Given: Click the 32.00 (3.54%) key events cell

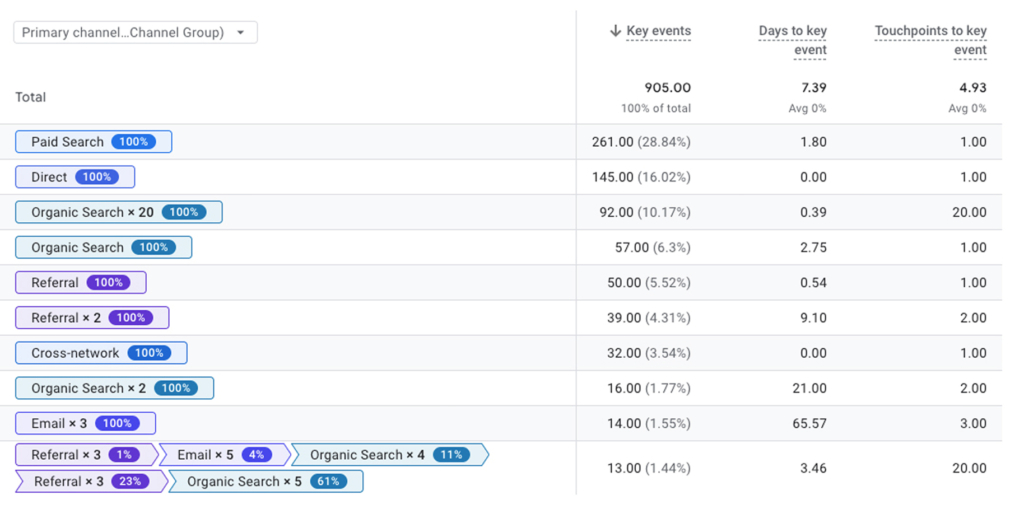Looking at the screenshot, I should (x=649, y=353).
